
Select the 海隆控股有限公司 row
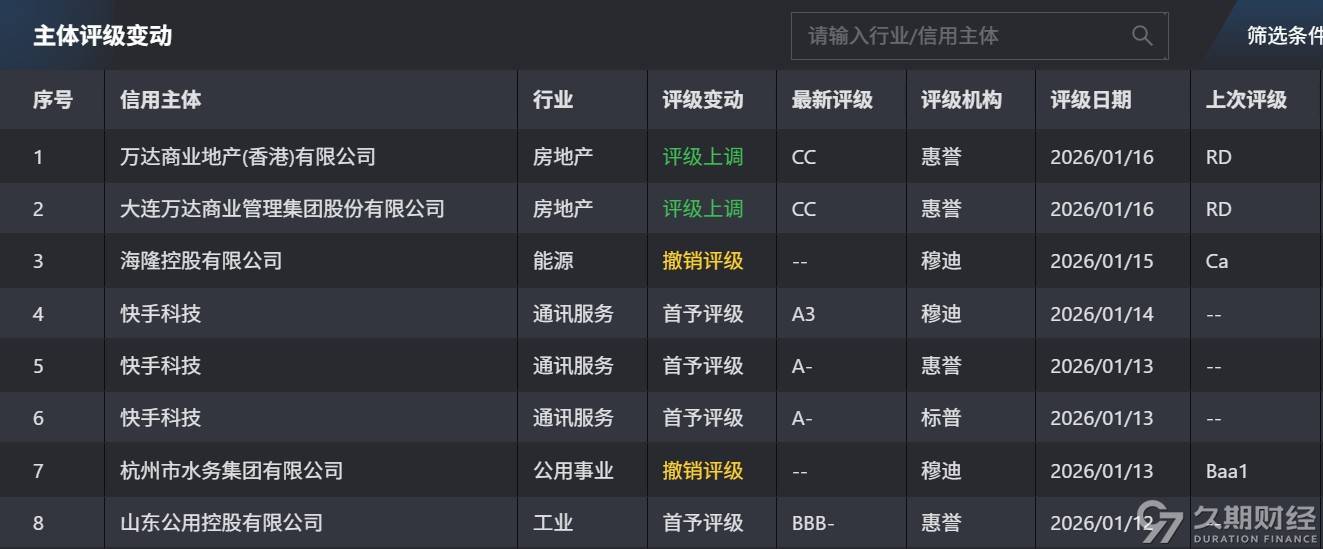pos(201,261)
